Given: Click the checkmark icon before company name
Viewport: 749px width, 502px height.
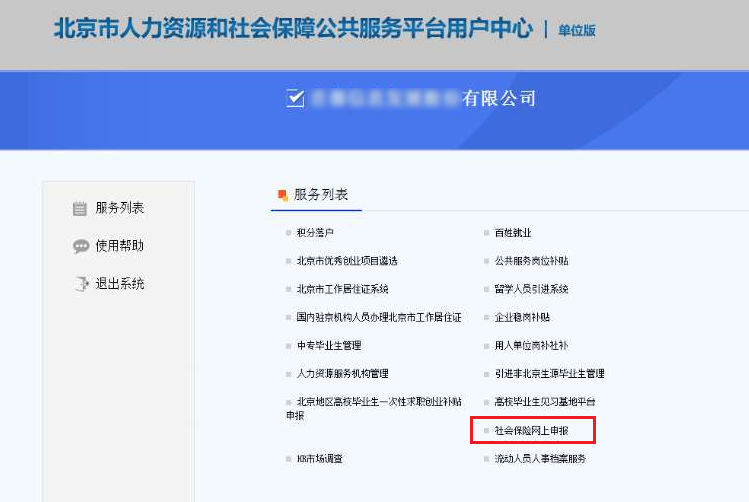Looking at the screenshot, I should [x=294, y=97].
